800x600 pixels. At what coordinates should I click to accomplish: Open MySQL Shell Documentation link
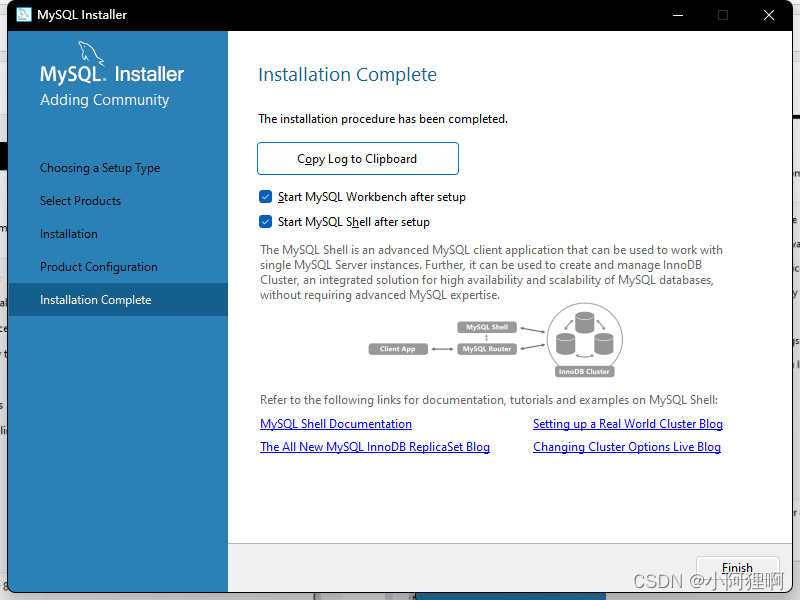tap(336, 424)
